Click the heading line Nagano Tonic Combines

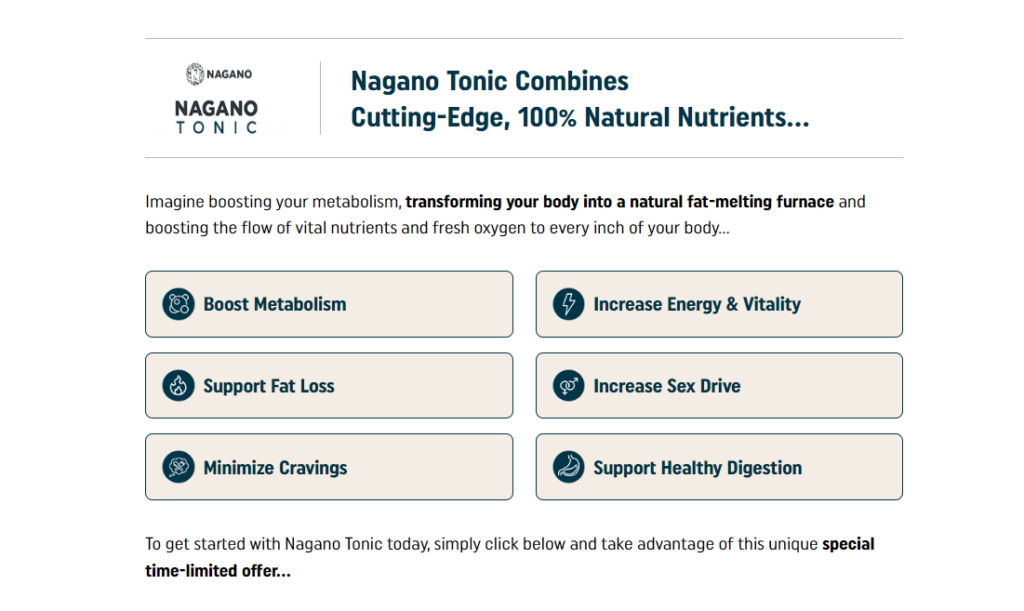point(490,82)
